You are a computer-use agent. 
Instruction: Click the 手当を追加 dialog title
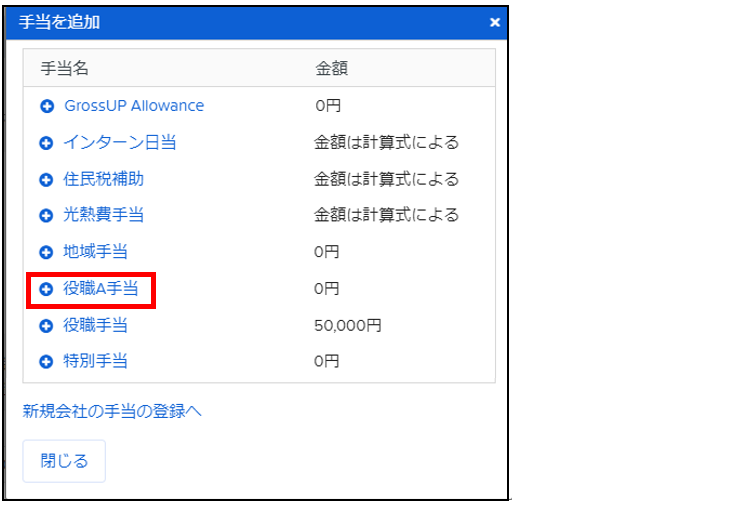59,22
